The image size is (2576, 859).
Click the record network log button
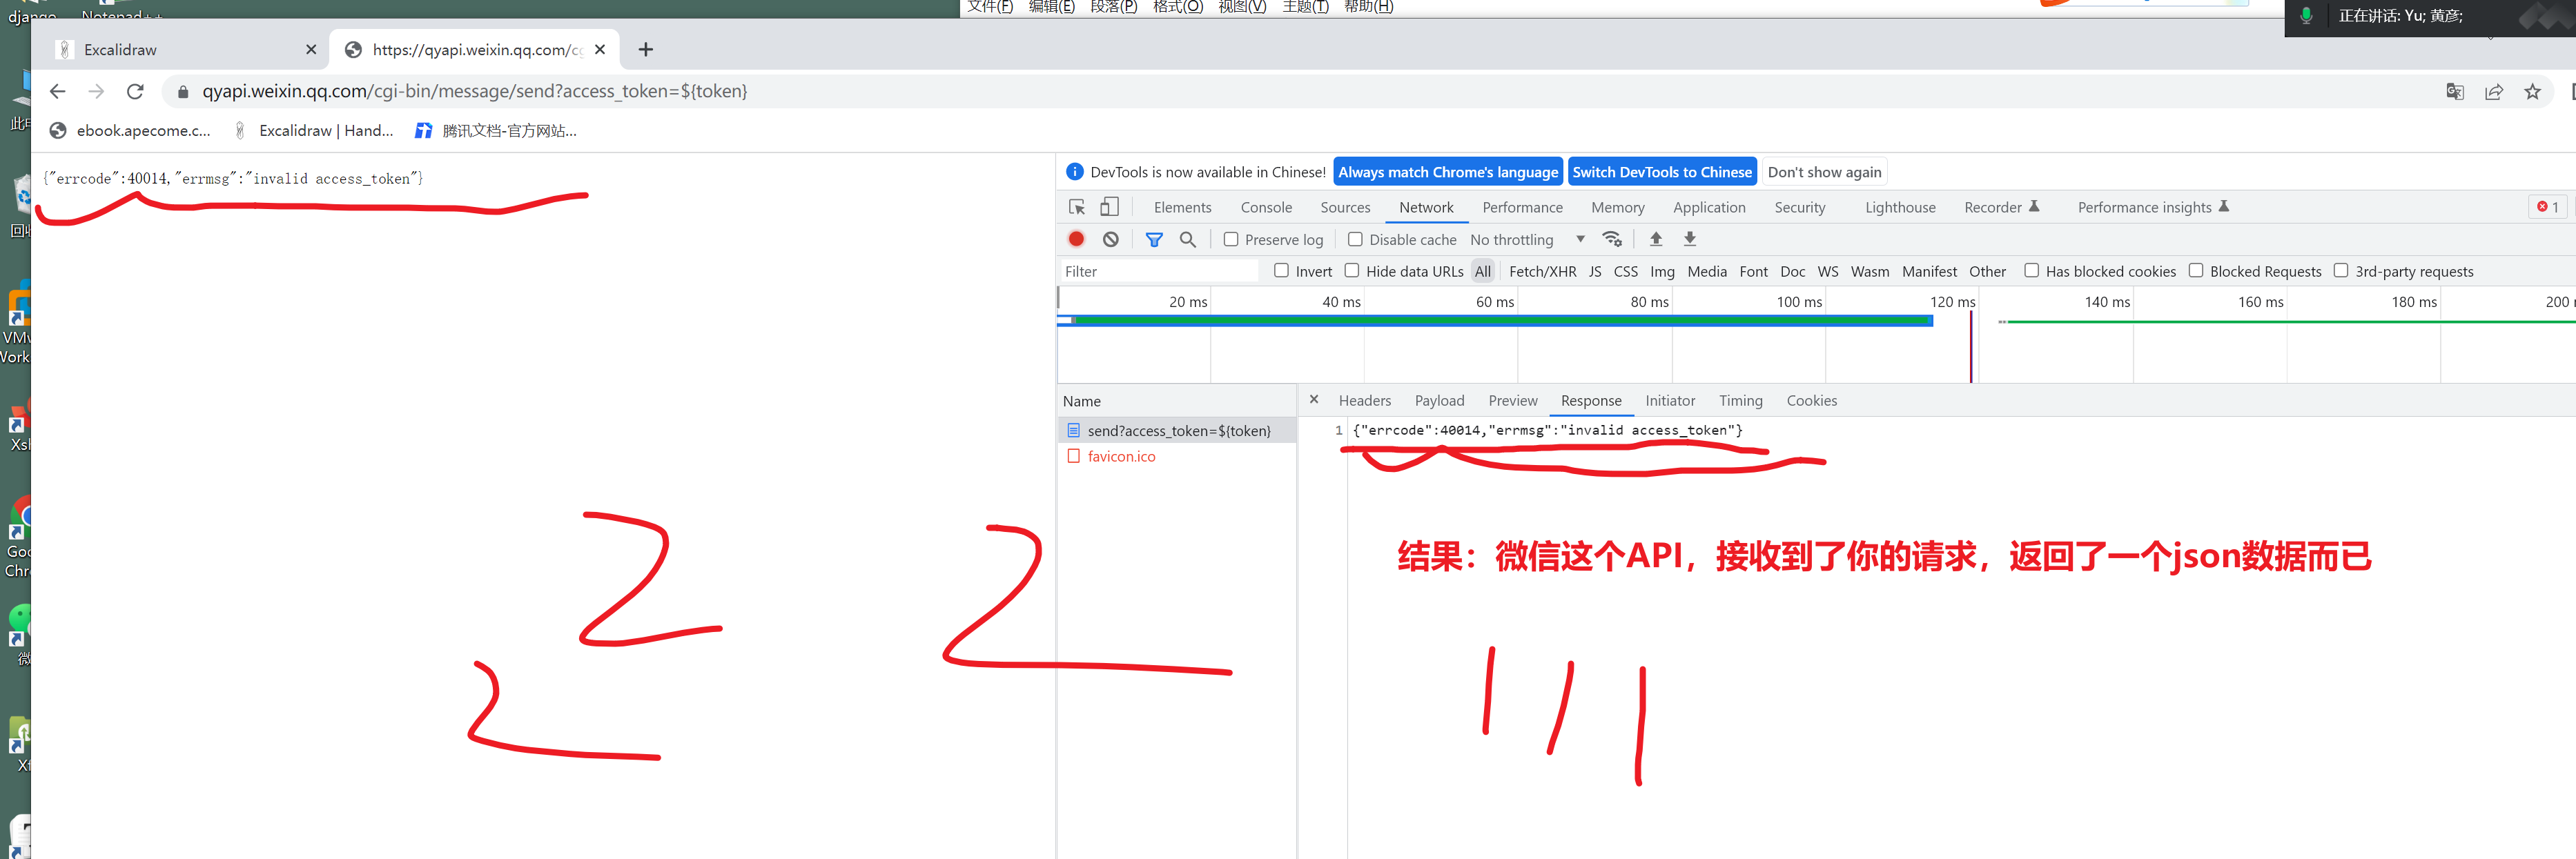point(1076,239)
